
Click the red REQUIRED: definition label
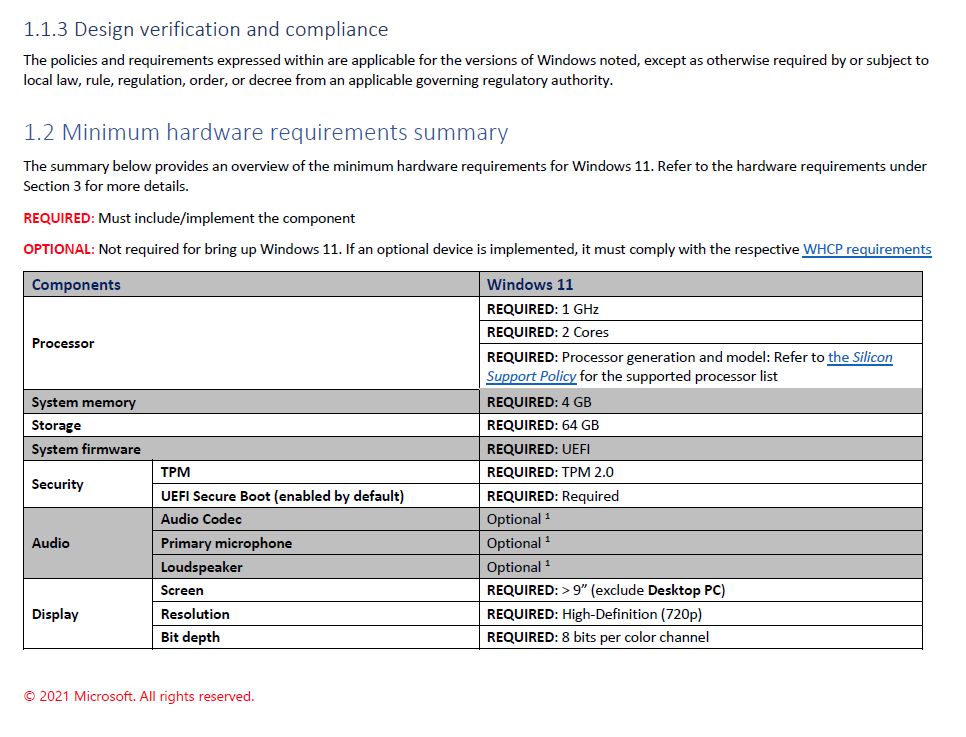click(59, 218)
